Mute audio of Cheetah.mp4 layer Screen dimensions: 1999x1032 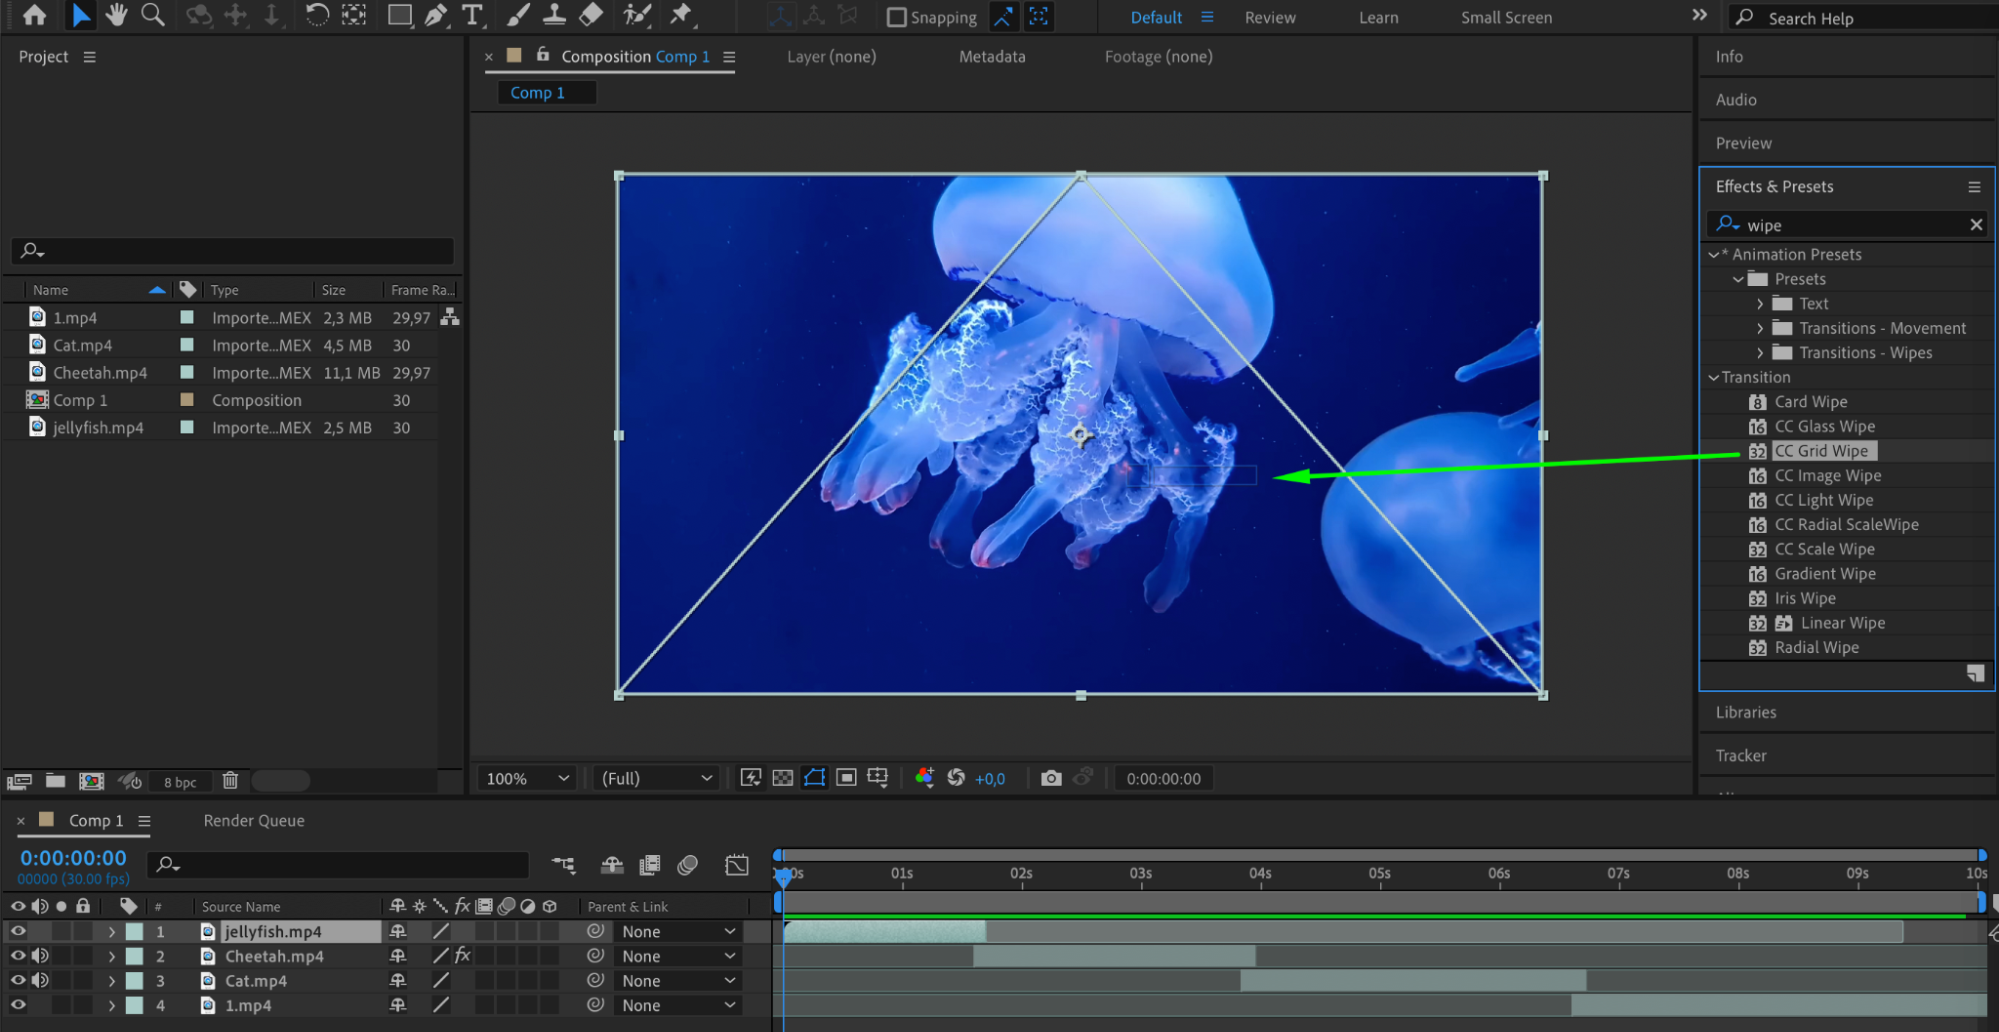point(40,956)
